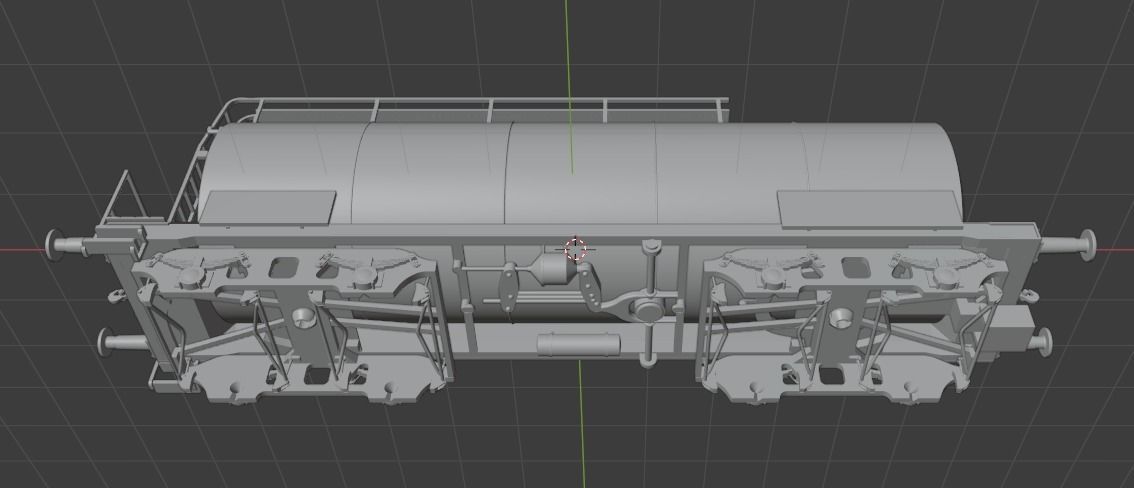Click the 3D cursor crosshair in viewport

(575, 249)
